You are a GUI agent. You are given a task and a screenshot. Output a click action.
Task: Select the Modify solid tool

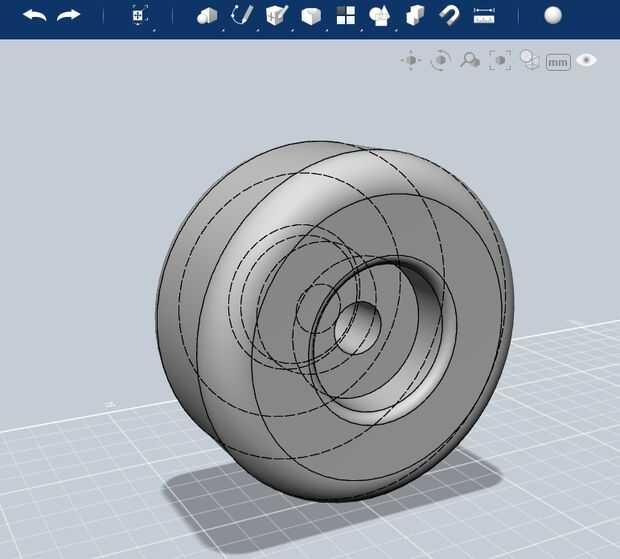[311, 16]
